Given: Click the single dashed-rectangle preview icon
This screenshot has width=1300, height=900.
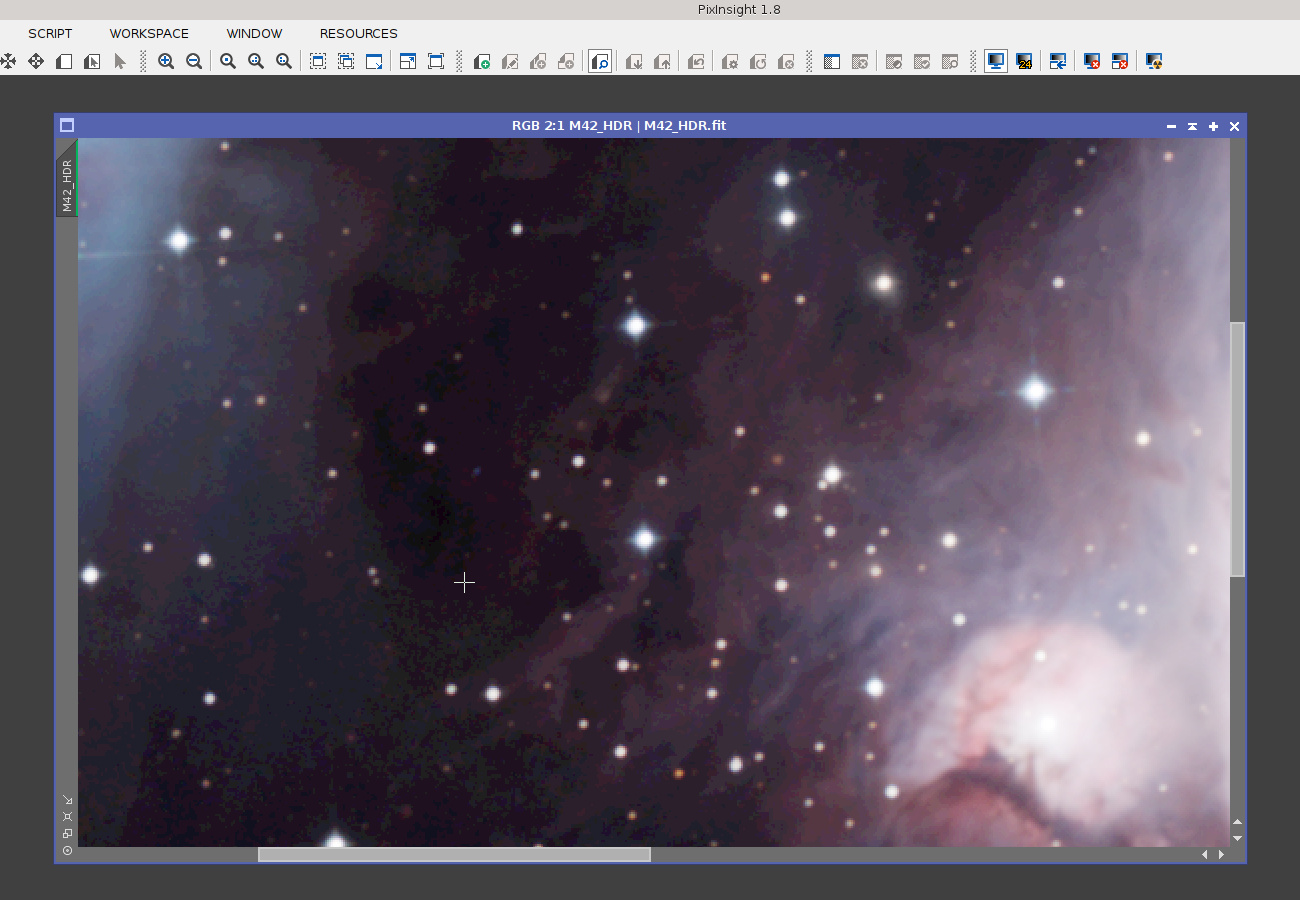Looking at the screenshot, I should click(x=318, y=61).
